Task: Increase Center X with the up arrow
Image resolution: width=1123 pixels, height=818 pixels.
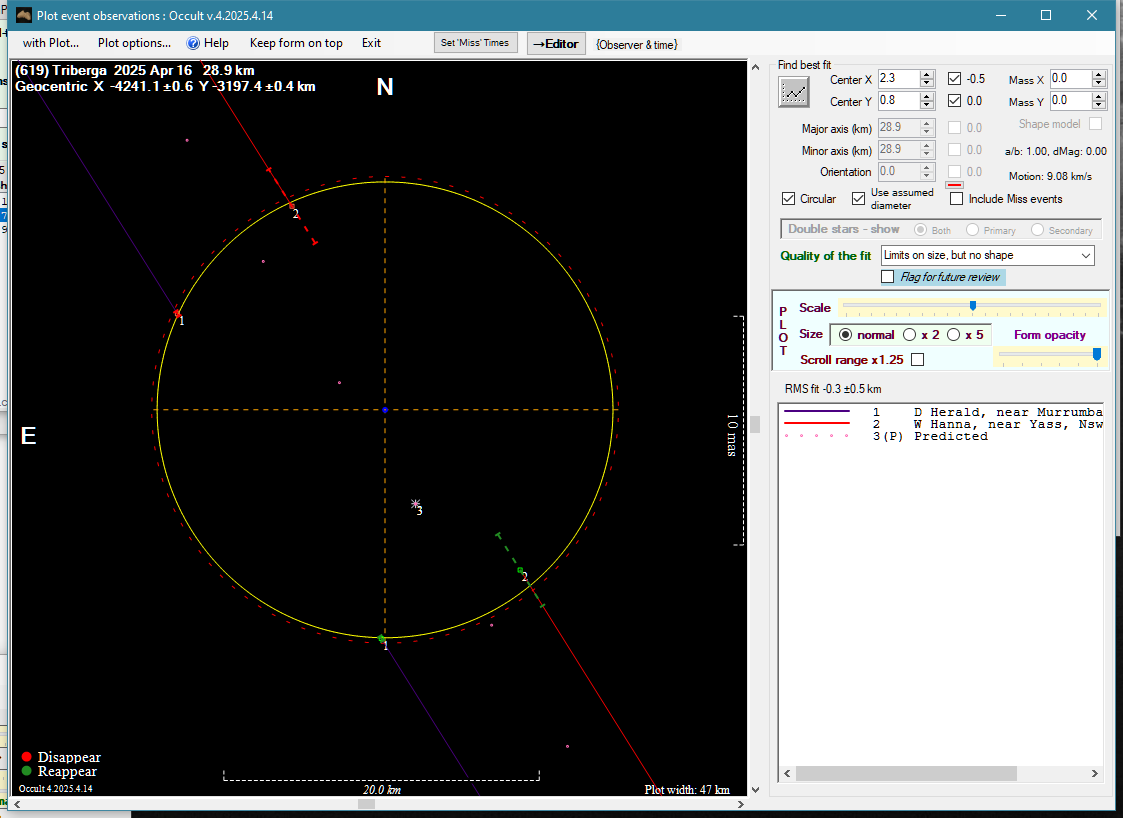Action: pos(927,74)
